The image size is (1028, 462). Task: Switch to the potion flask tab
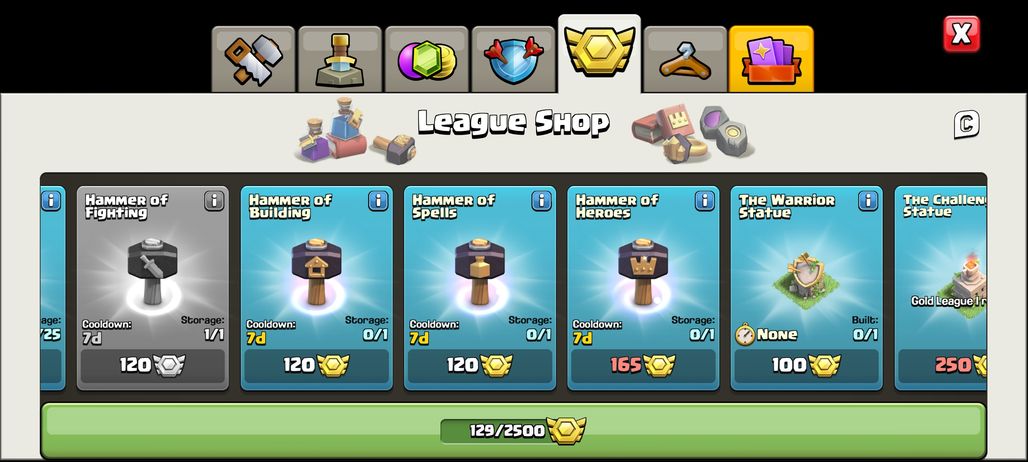coord(340,59)
